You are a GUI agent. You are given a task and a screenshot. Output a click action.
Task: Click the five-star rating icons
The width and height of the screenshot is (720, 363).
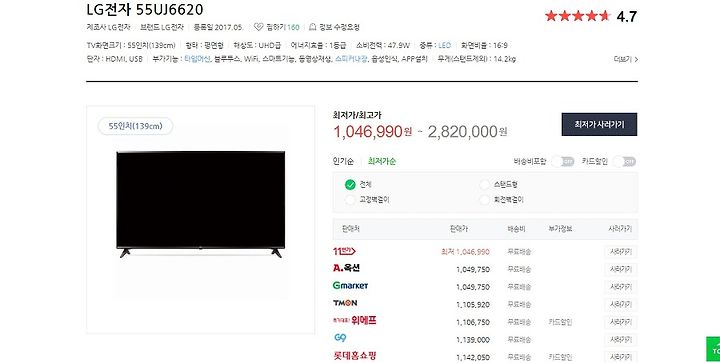(x=577, y=16)
